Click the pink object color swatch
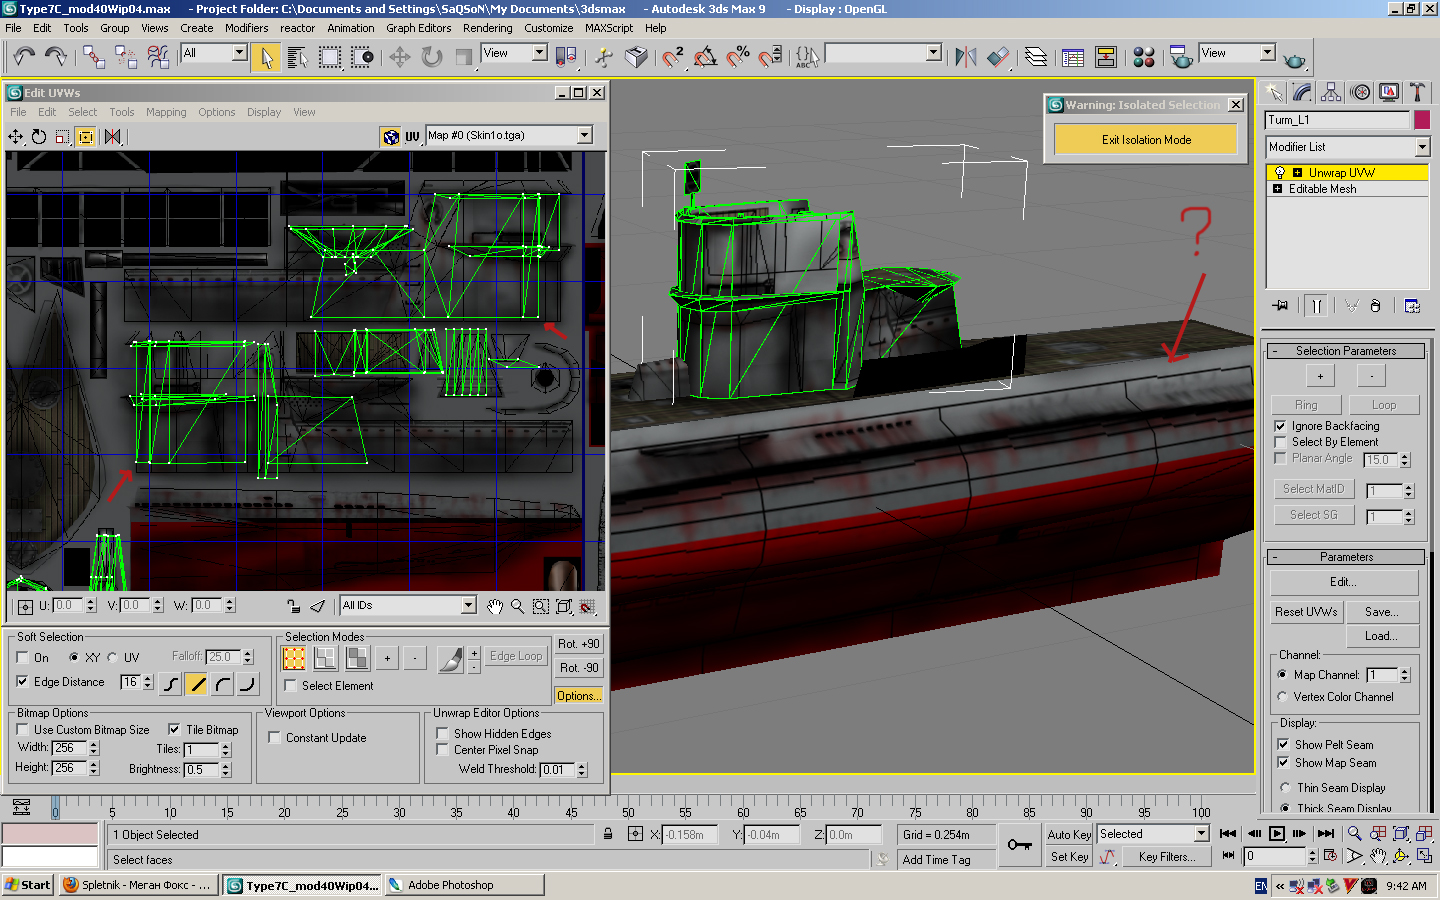 pos(1422,120)
